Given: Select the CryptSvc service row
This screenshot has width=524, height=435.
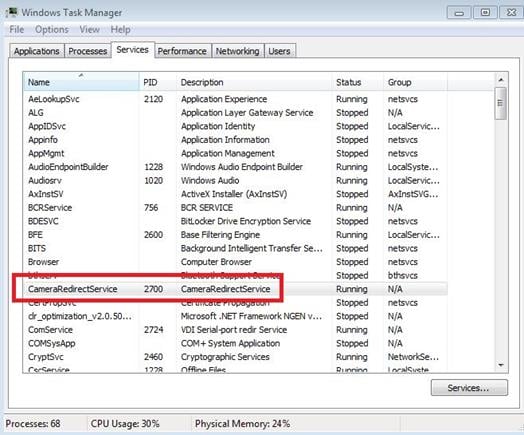Looking at the screenshot, I should tap(236, 357).
